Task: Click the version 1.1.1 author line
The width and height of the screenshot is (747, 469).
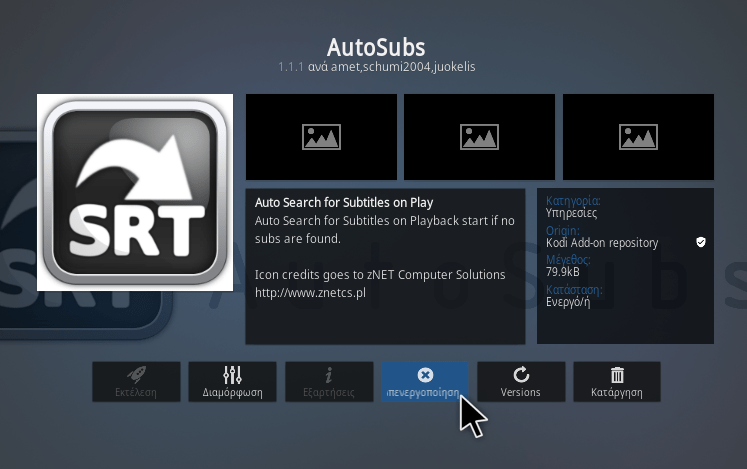Action: [377, 67]
